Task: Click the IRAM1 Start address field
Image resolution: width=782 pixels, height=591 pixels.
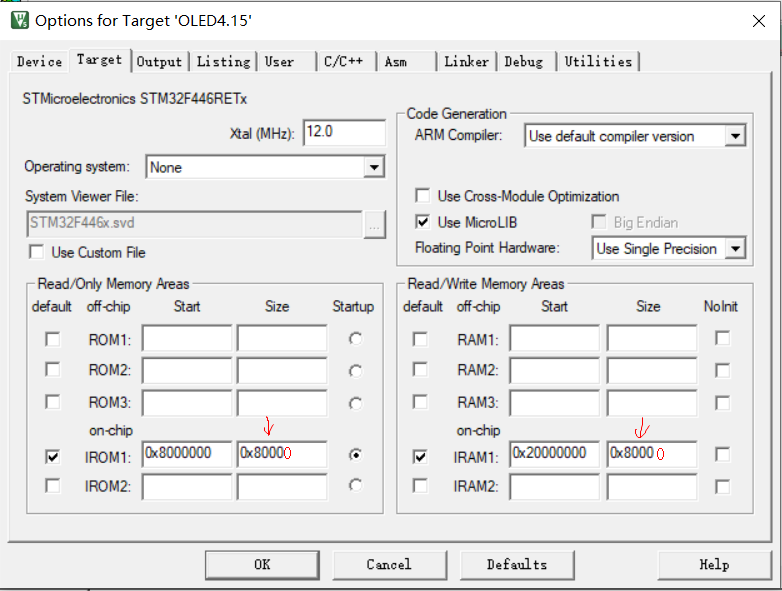Action: [555, 454]
